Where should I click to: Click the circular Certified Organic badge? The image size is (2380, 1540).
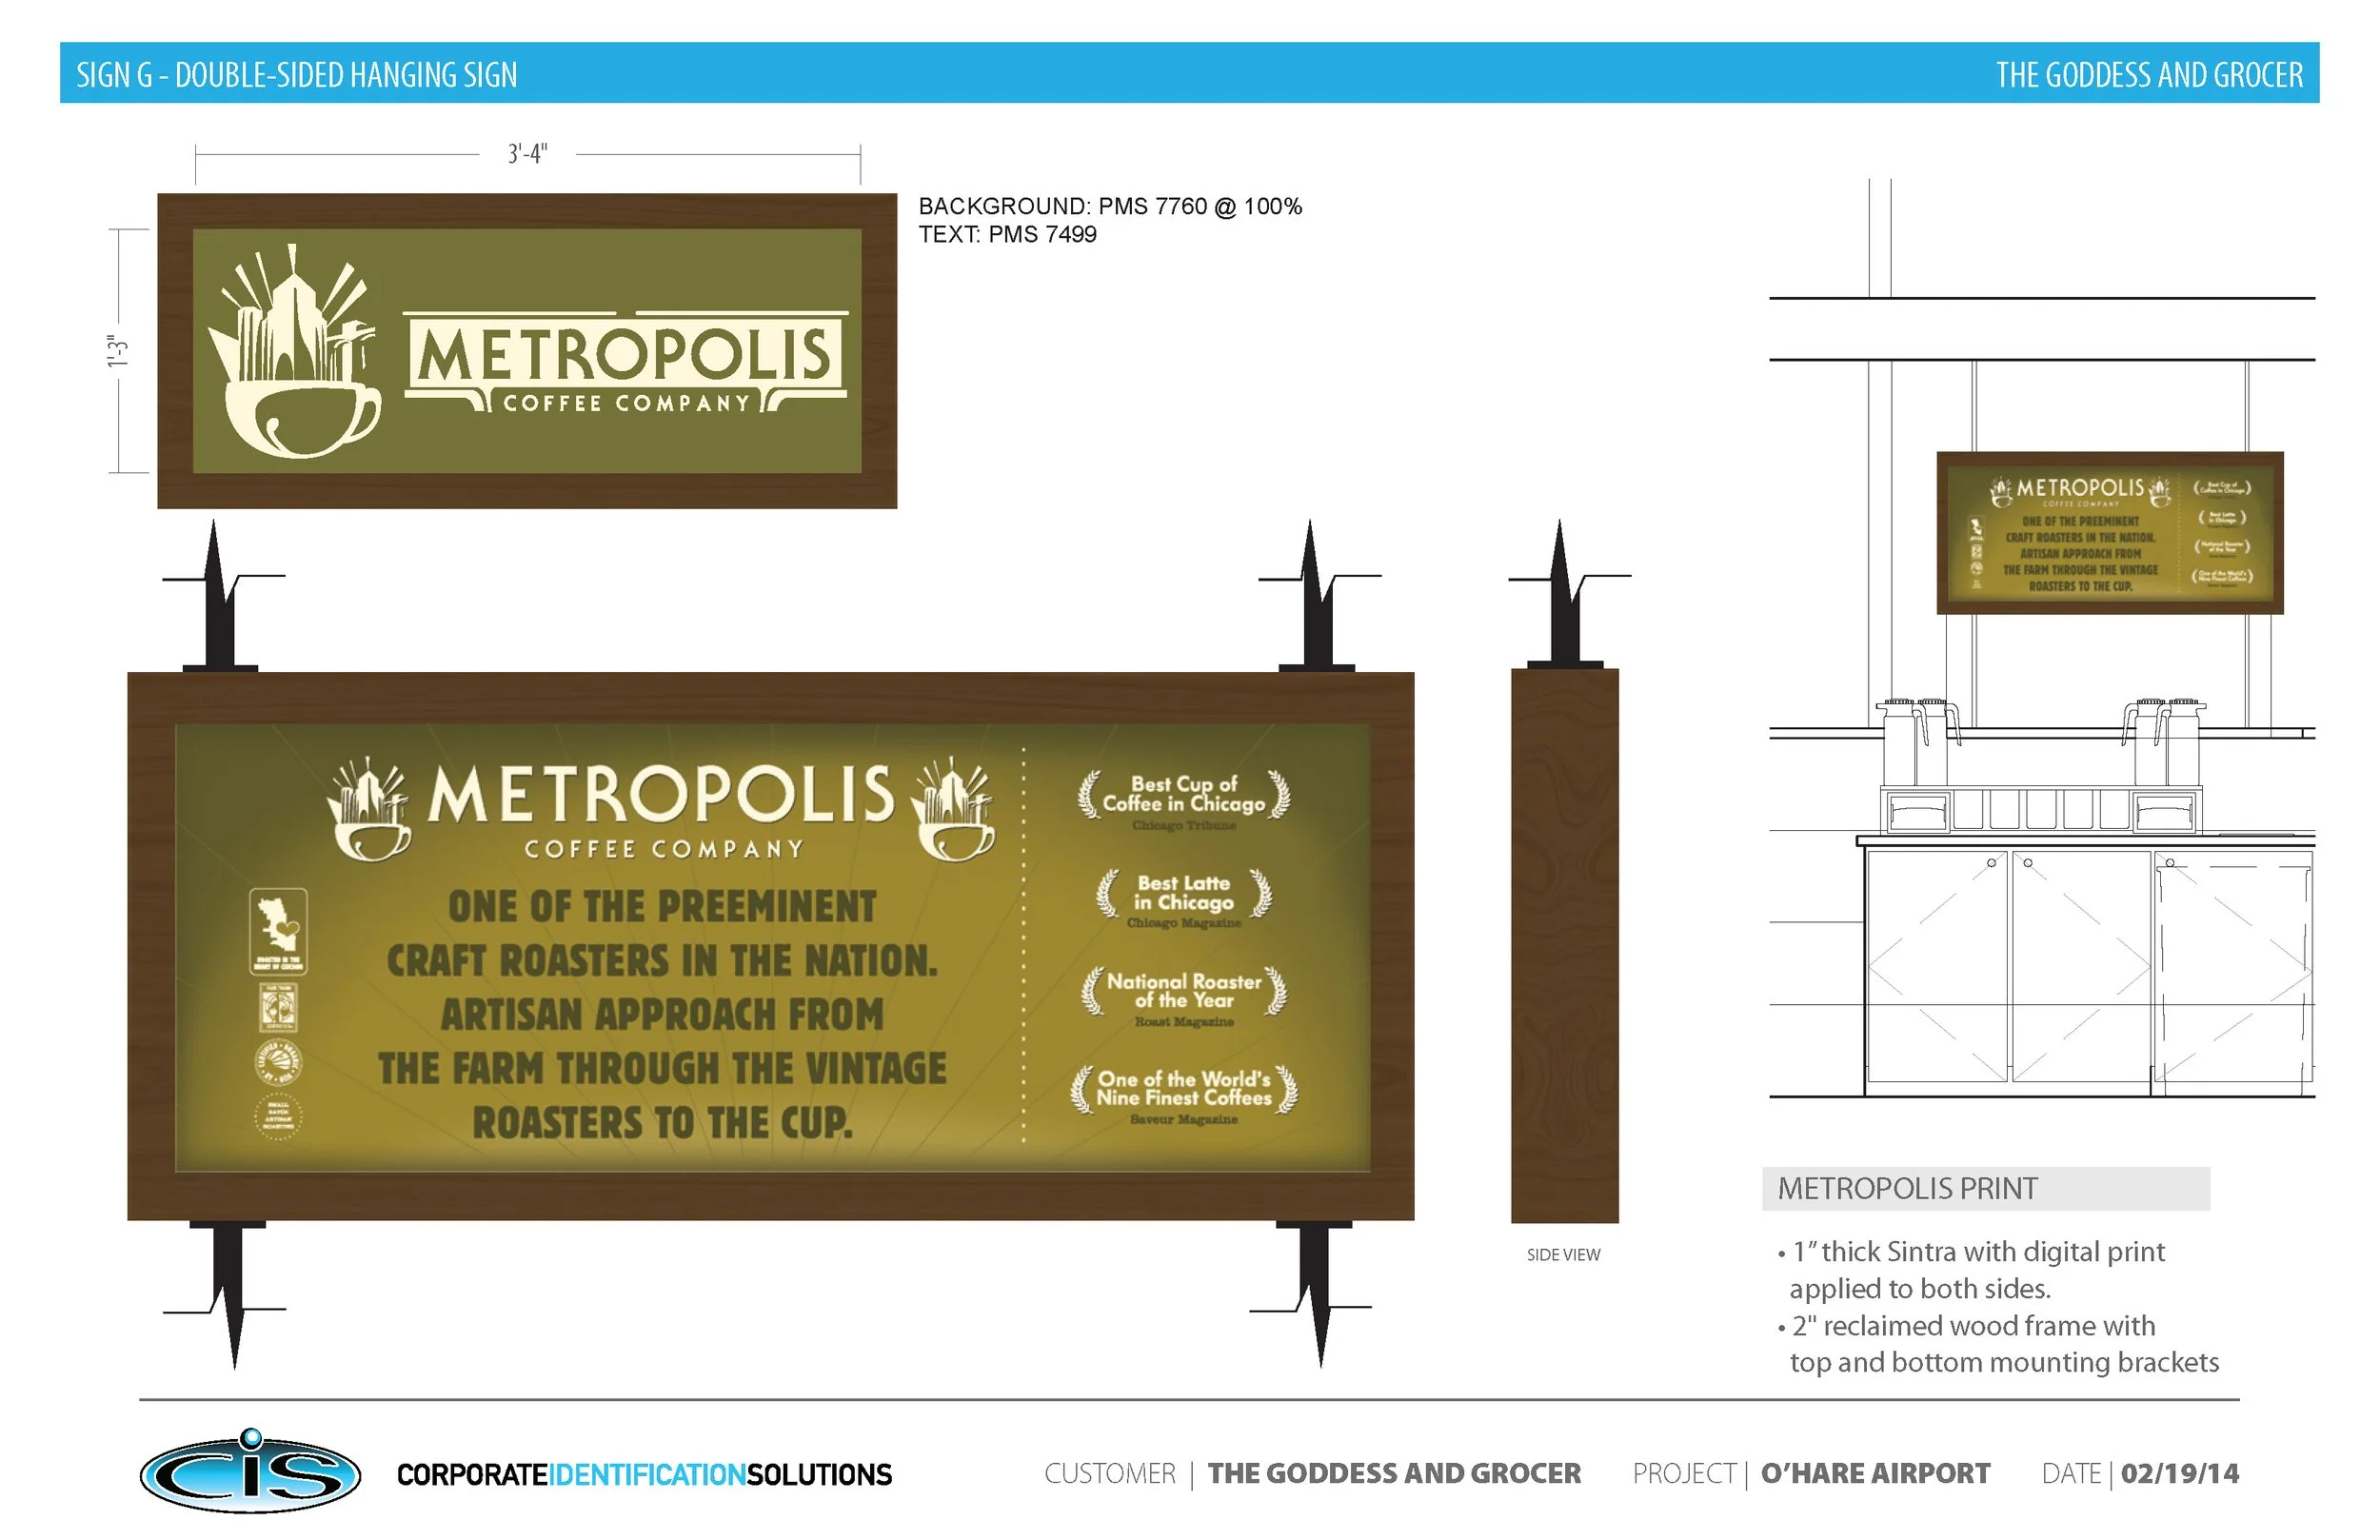[x=278, y=1063]
